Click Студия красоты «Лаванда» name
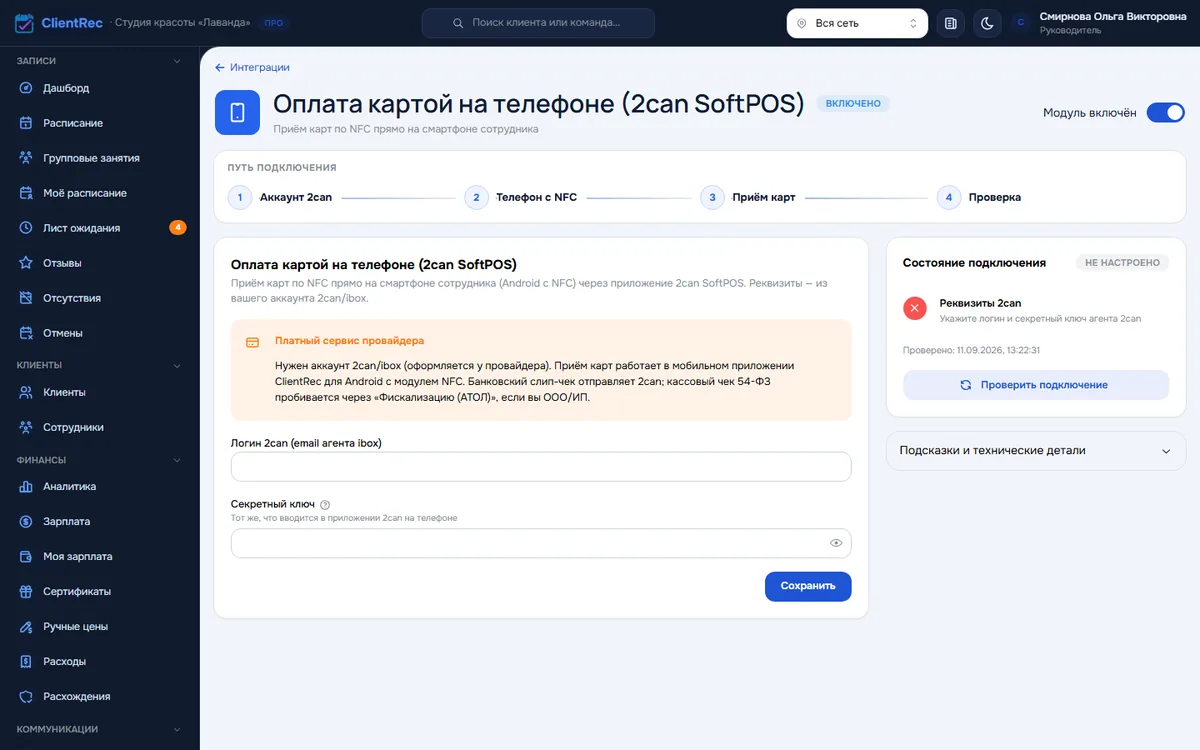The image size is (1200, 750). pyautogui.click(x=181, y=23)
